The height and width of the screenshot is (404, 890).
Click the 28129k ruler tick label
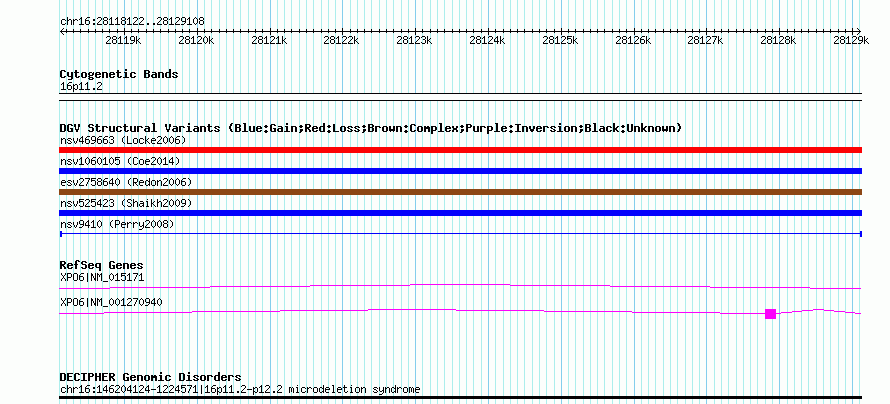(x=851, y=40)
